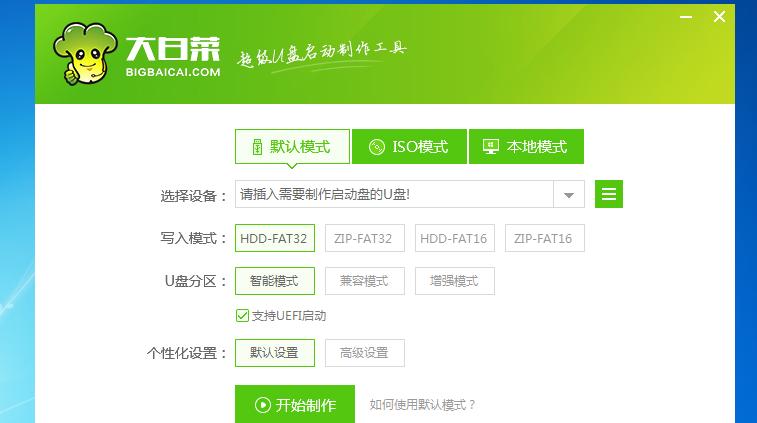The width and height of the screenshot is (757, 423).
Task: Click the 大白菜 brand title
Action: coord(173,49)
